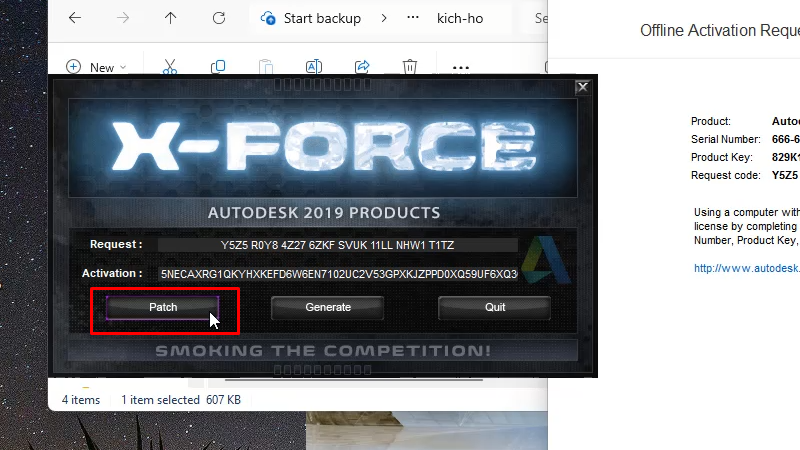Click the Copy icon in the toolbar
Viewport: 800px width, 450px height.
pos(218,67)
